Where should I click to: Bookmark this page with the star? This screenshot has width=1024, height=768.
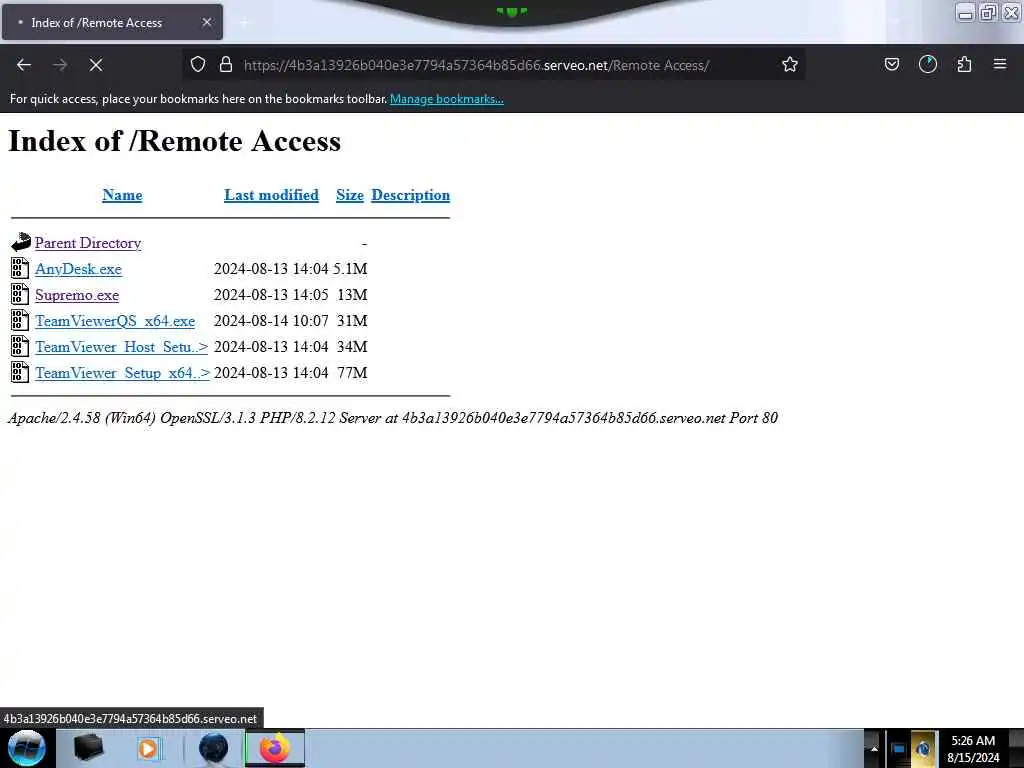pyautogui.click(x=790, y=64)
